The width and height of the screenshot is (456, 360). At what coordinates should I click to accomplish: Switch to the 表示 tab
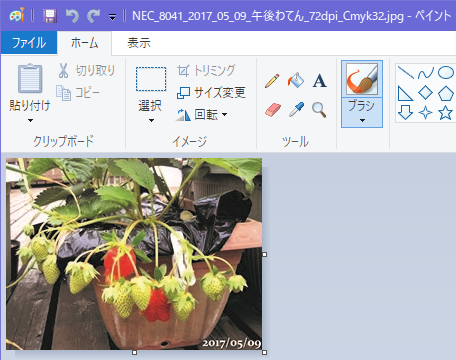(139, 43)
